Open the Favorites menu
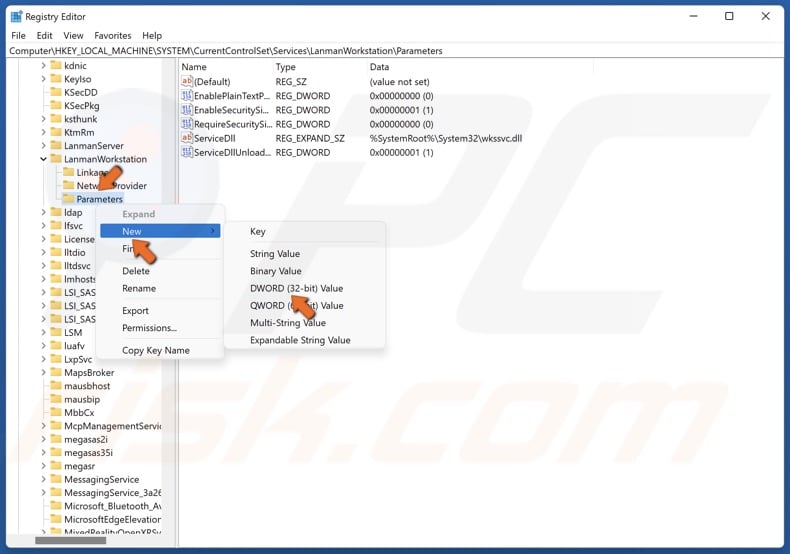 pos(113,35)
